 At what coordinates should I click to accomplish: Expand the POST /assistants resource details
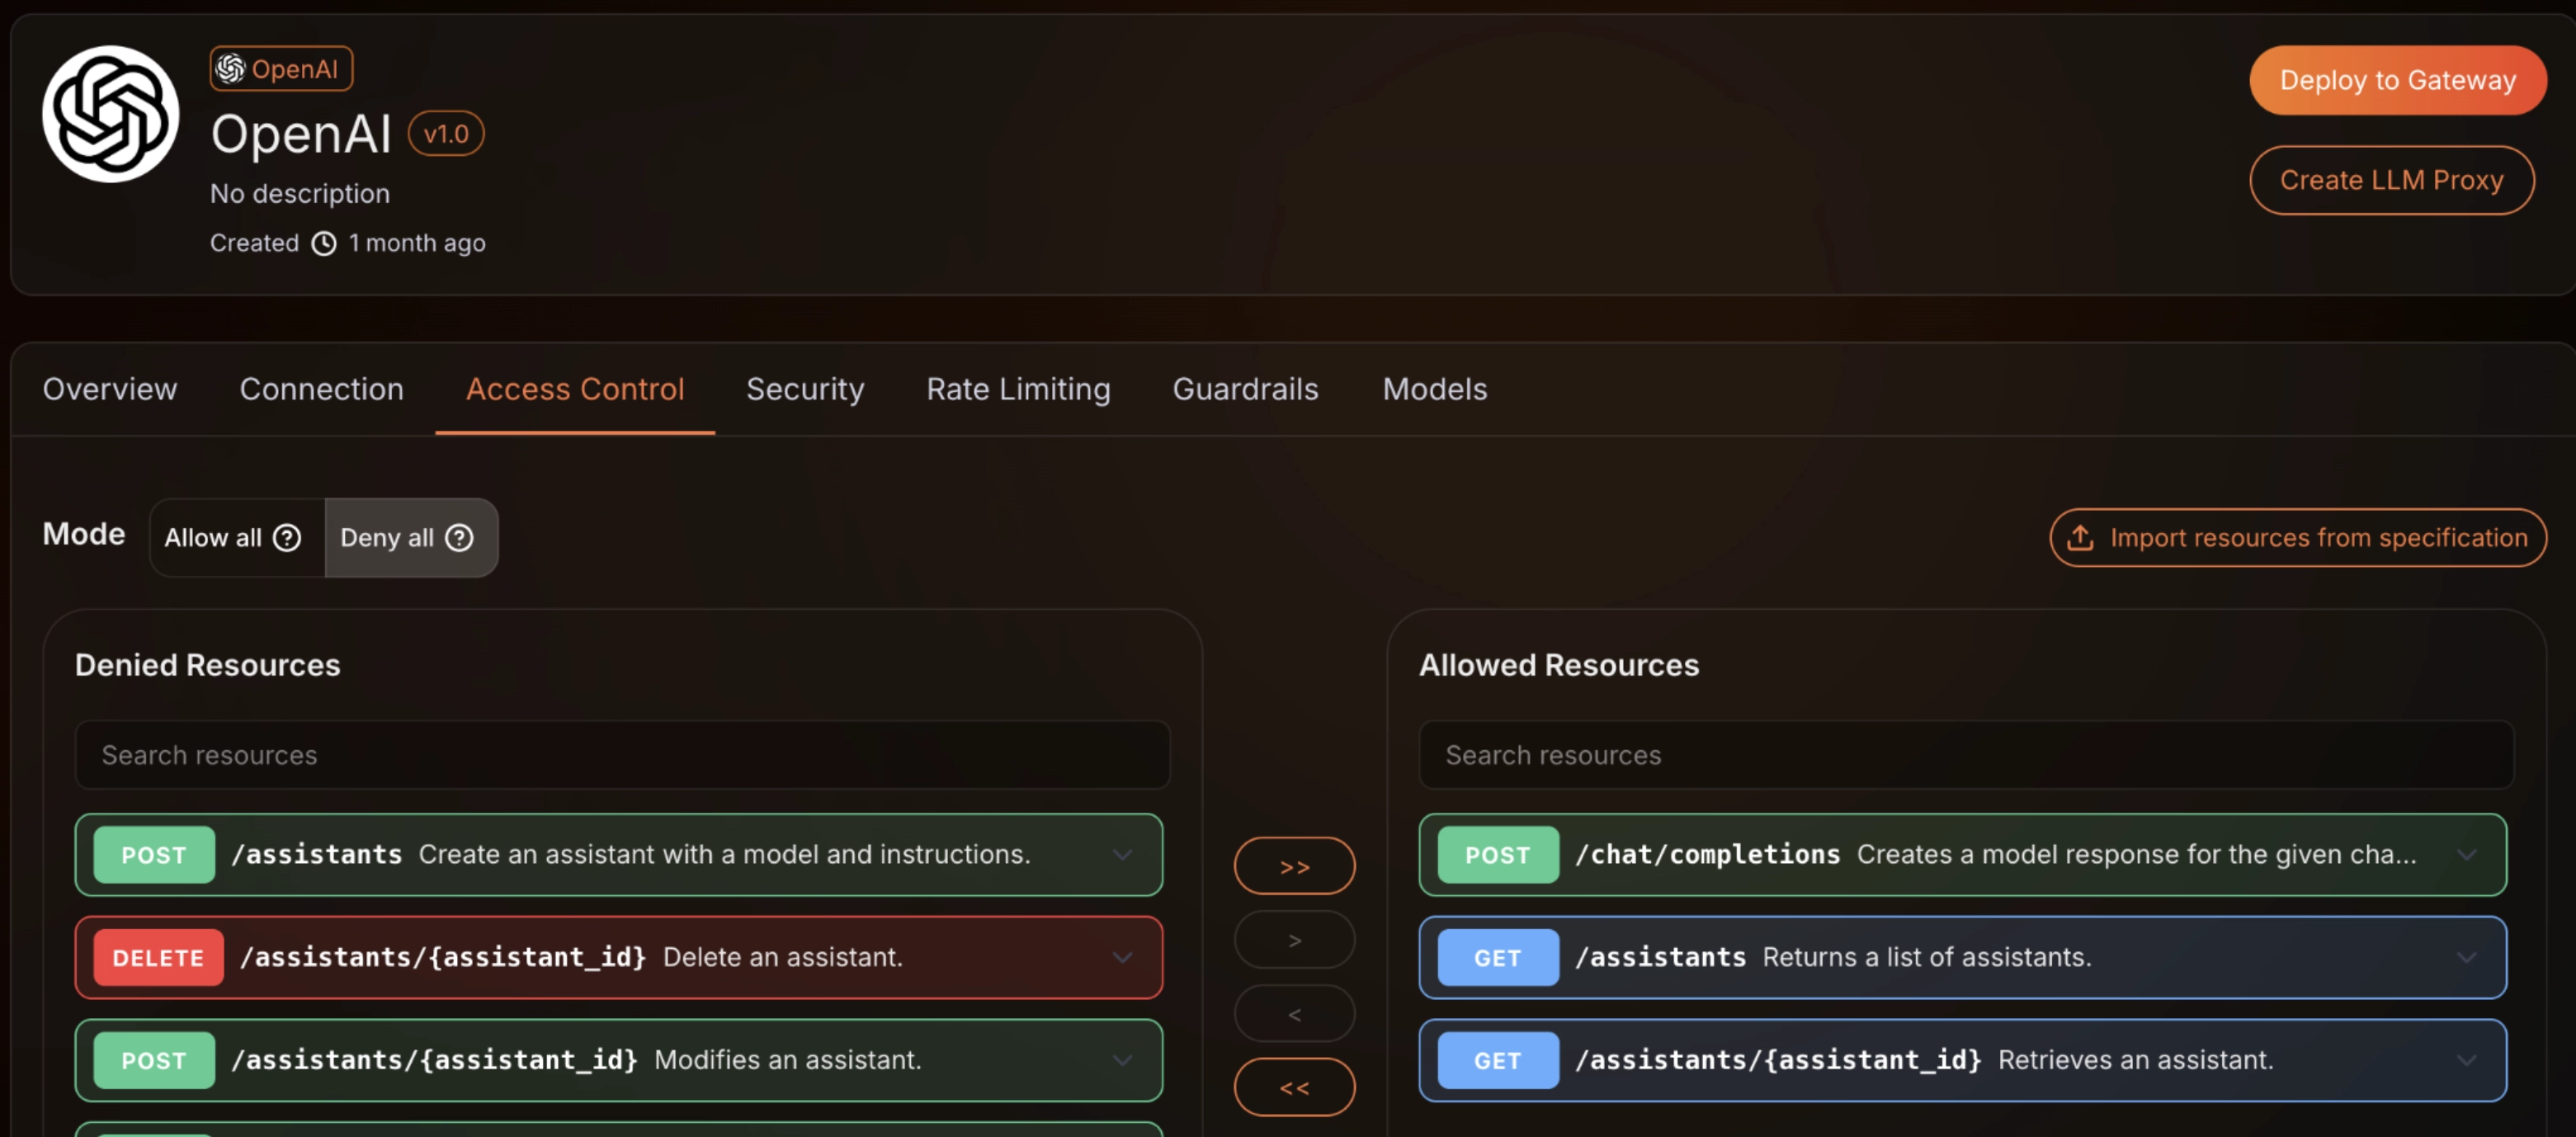click(1122, 855)
